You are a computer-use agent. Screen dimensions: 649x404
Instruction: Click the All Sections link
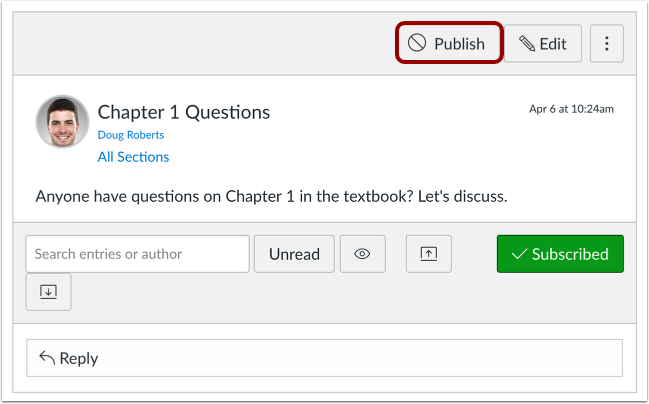click(x=133, y=156)
